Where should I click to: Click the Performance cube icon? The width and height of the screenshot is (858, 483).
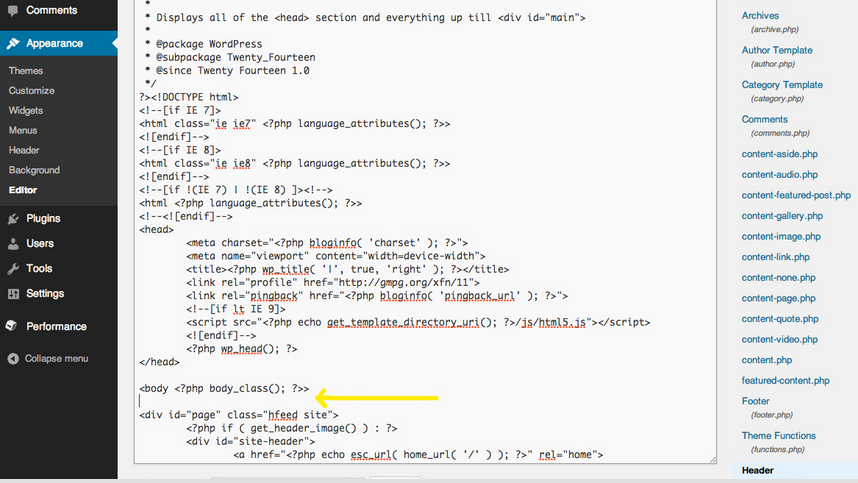11,325
